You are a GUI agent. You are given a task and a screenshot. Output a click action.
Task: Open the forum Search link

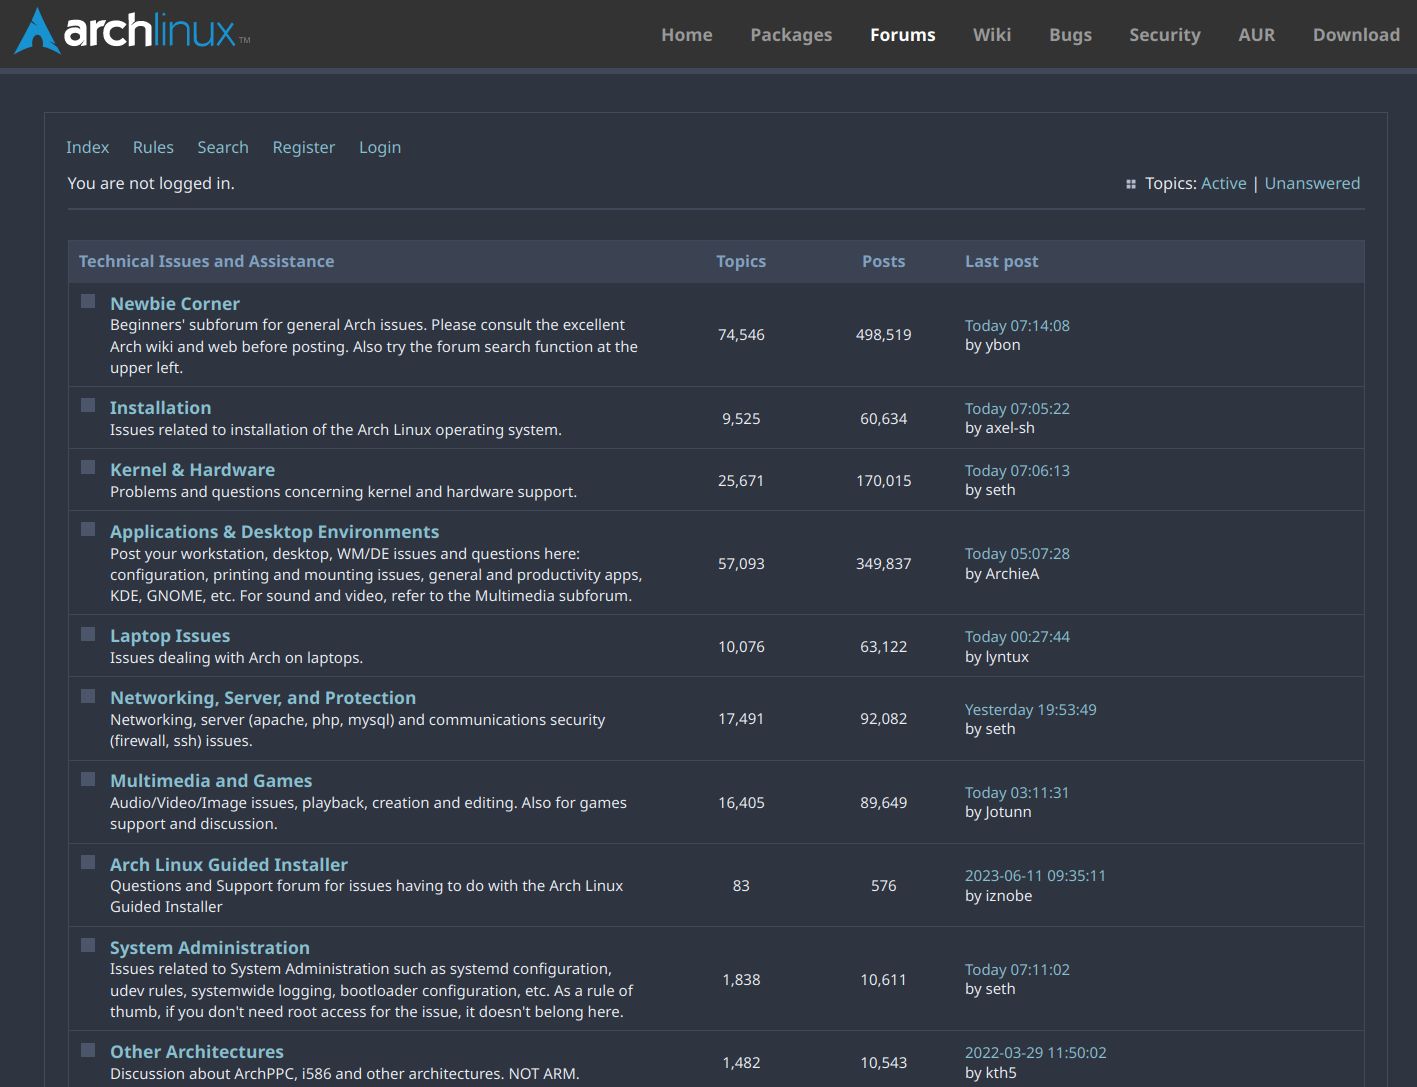(x=223, y=147)
